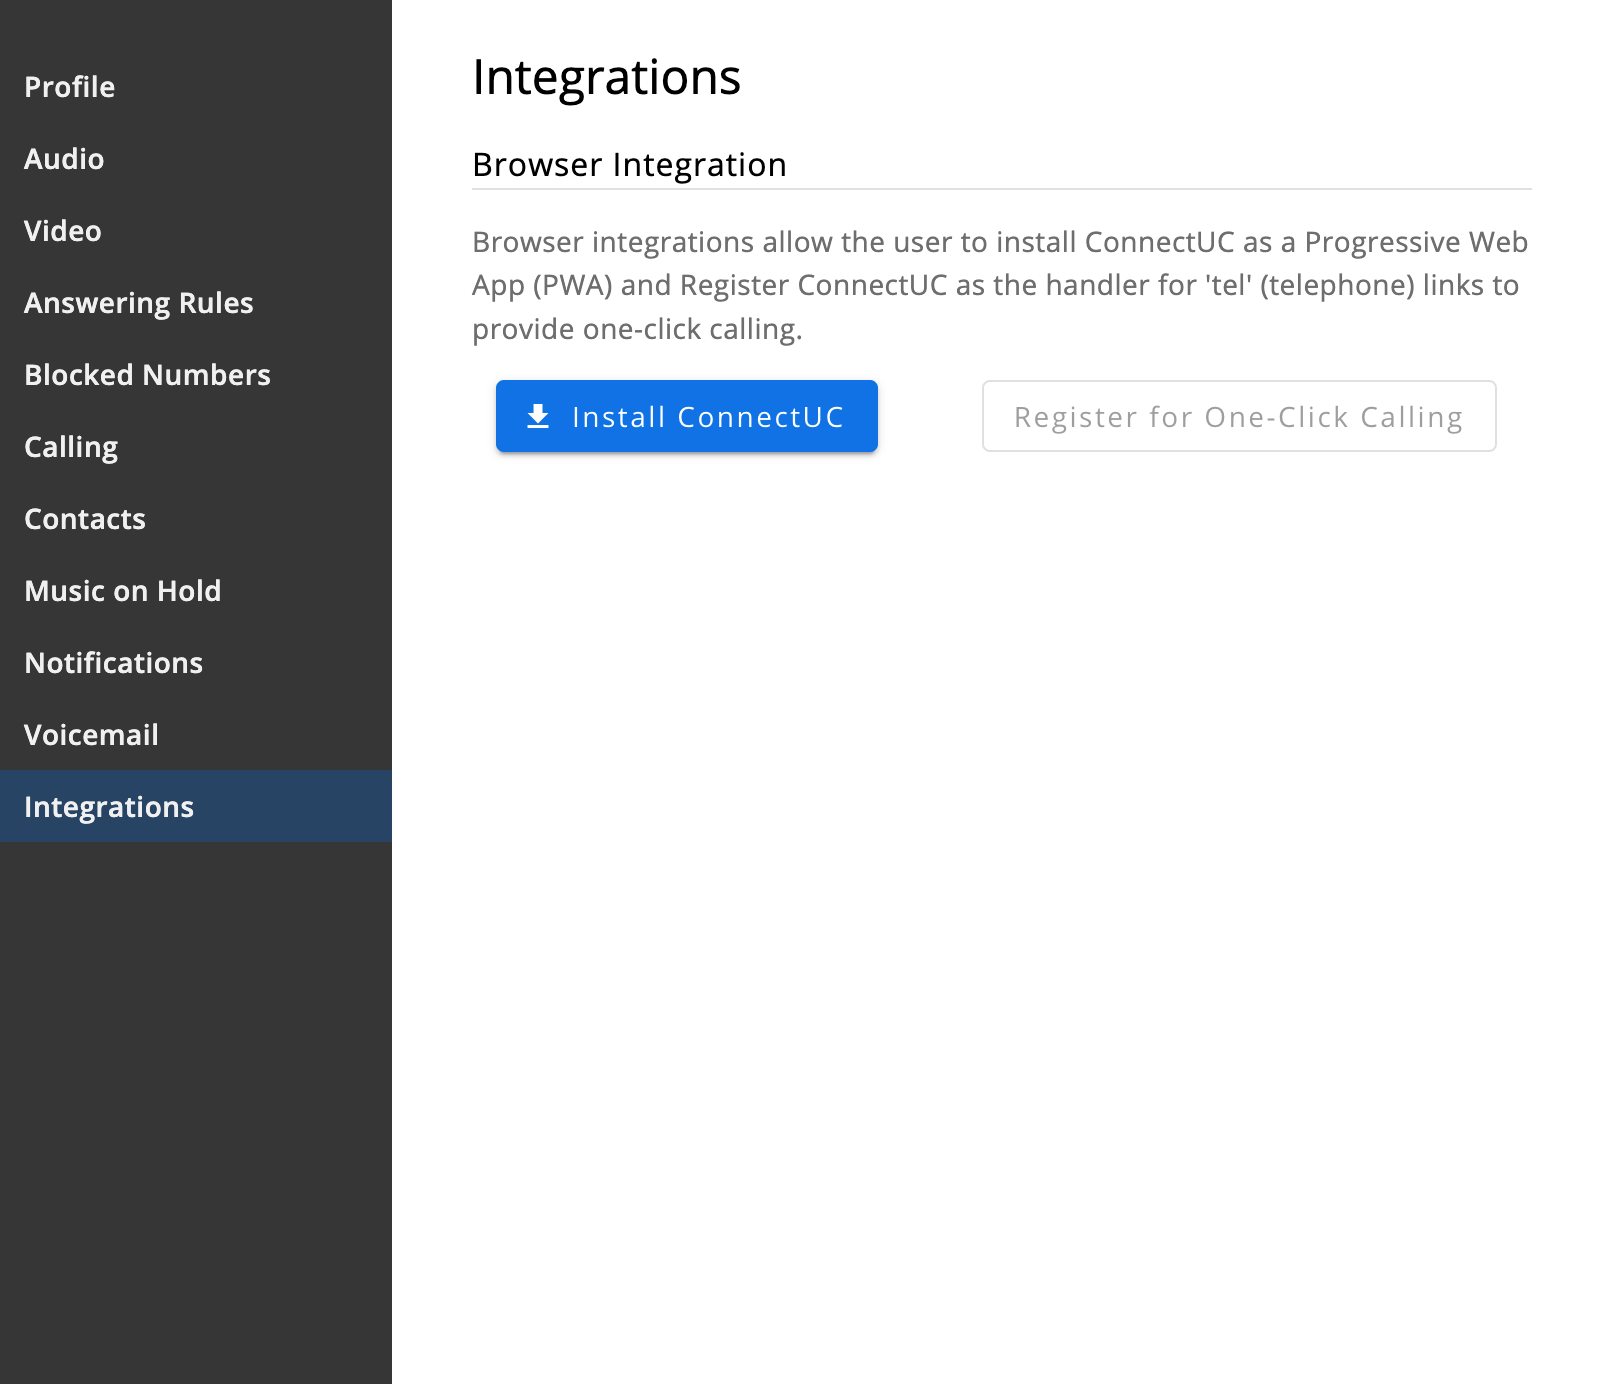Open Answering Rules settings

click(139, 303)
